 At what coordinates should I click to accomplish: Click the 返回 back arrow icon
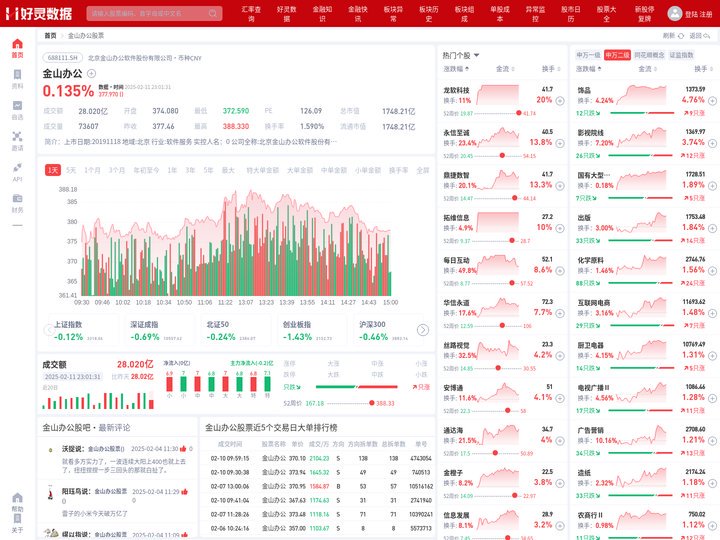[707, 35]
